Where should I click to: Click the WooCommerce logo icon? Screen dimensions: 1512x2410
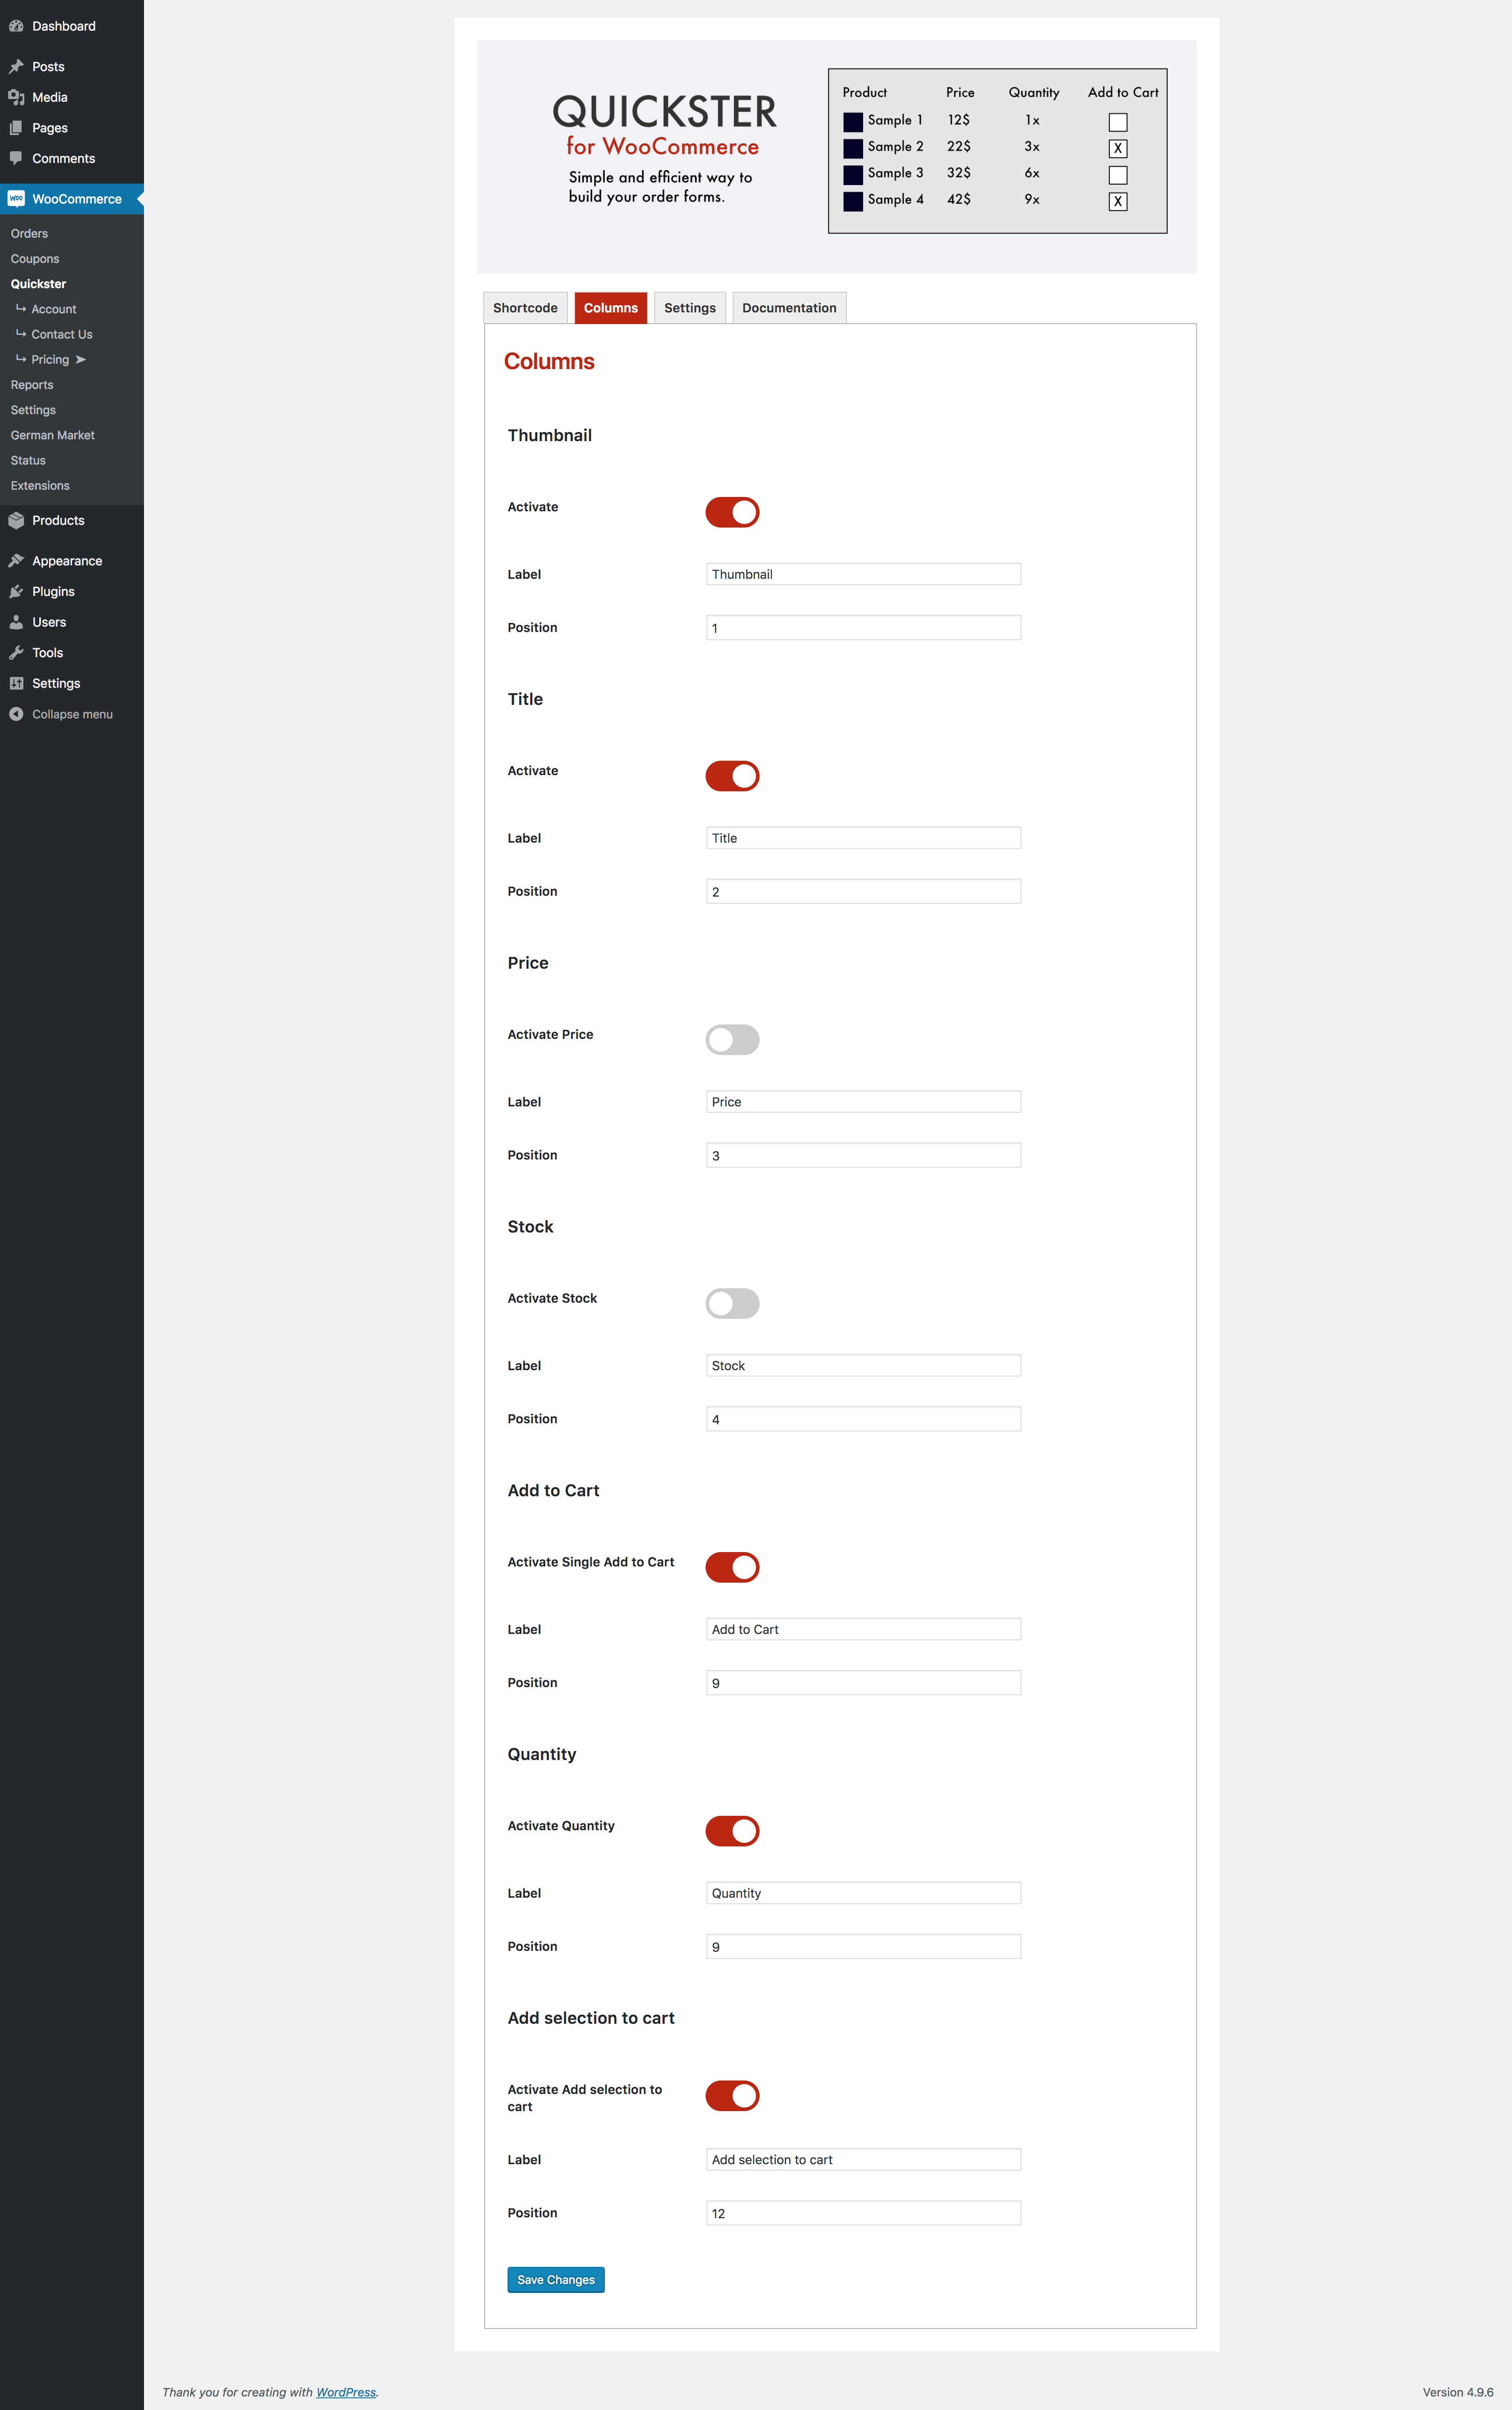pyautogui.click(x=16, y=199)
